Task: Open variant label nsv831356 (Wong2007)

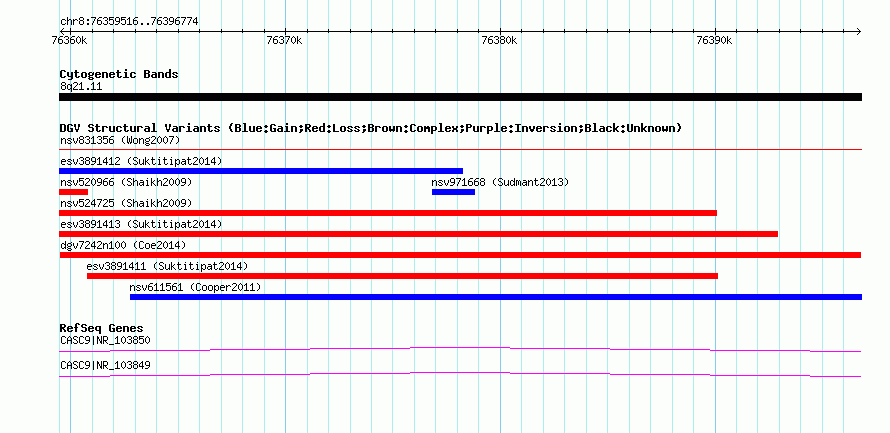Action: 120,140
